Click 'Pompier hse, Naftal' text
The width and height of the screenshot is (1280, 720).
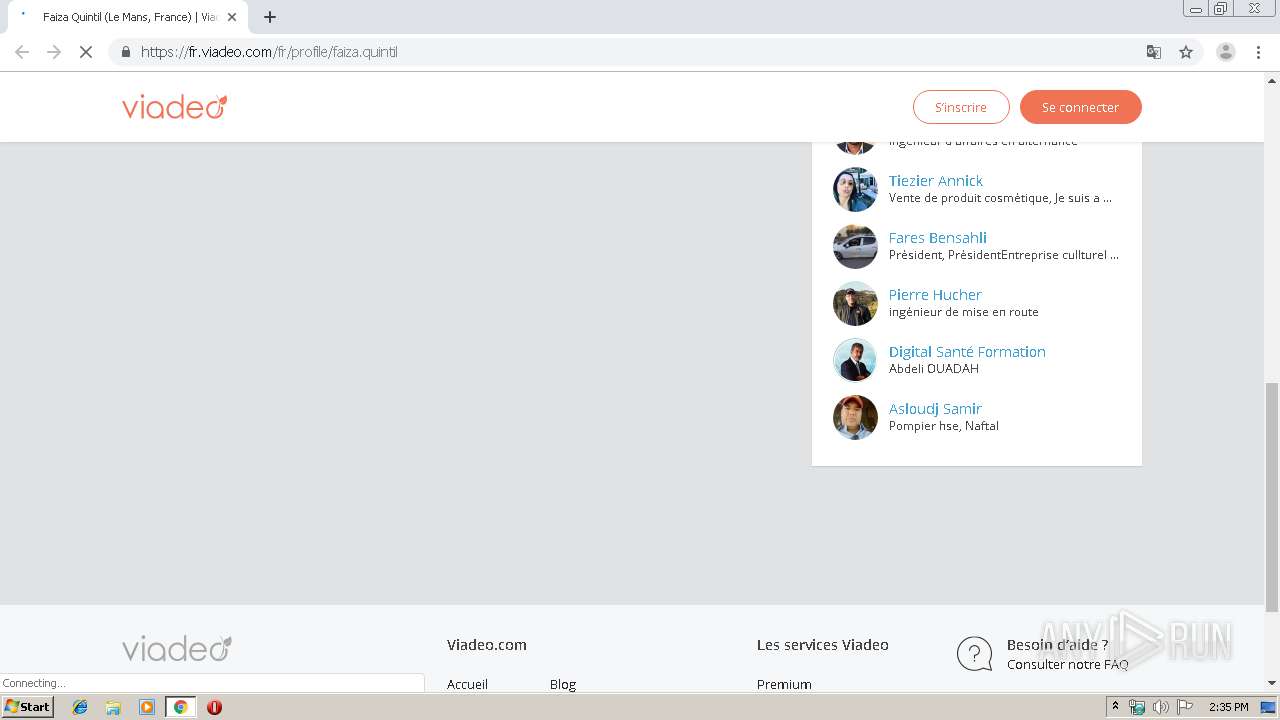[x=944, y=426]
